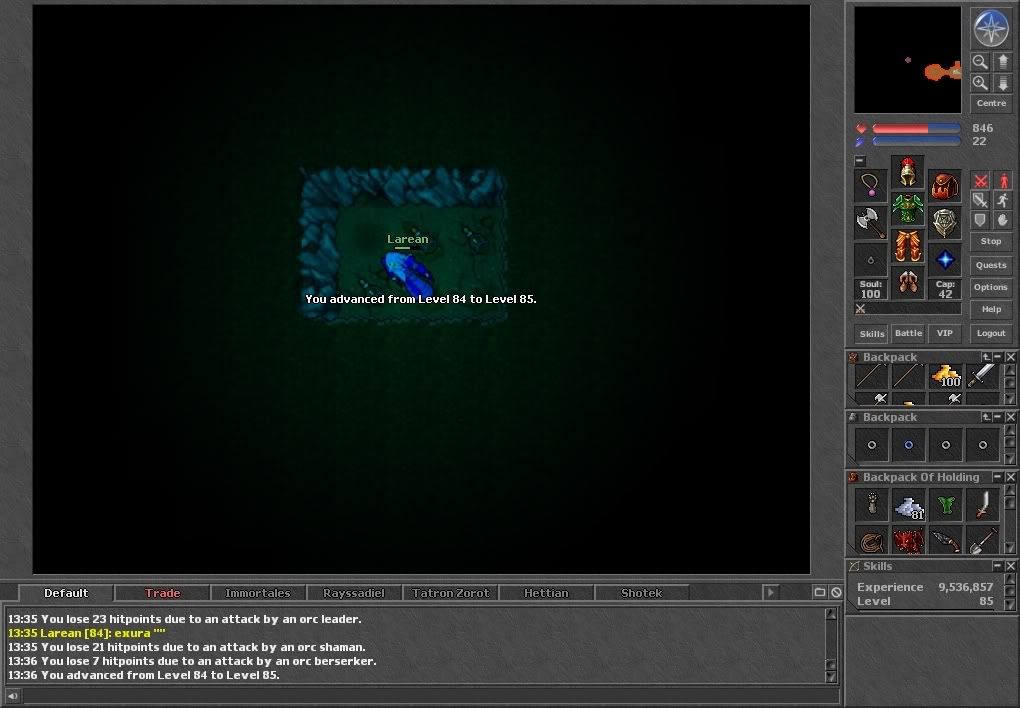Toggle chase opponent running figure
1020x708 pixels.
[x=1003, y=200]
